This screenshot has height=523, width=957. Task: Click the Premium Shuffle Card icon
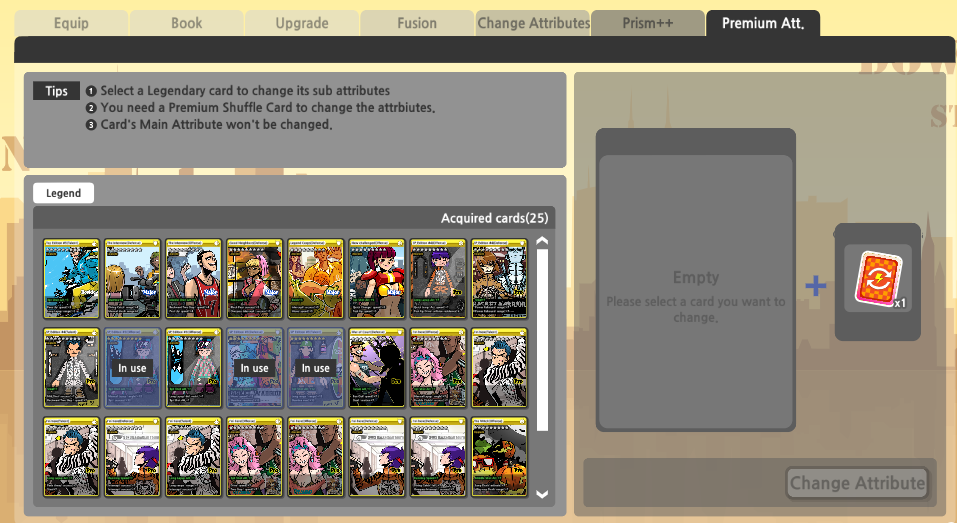pos(878,279)
